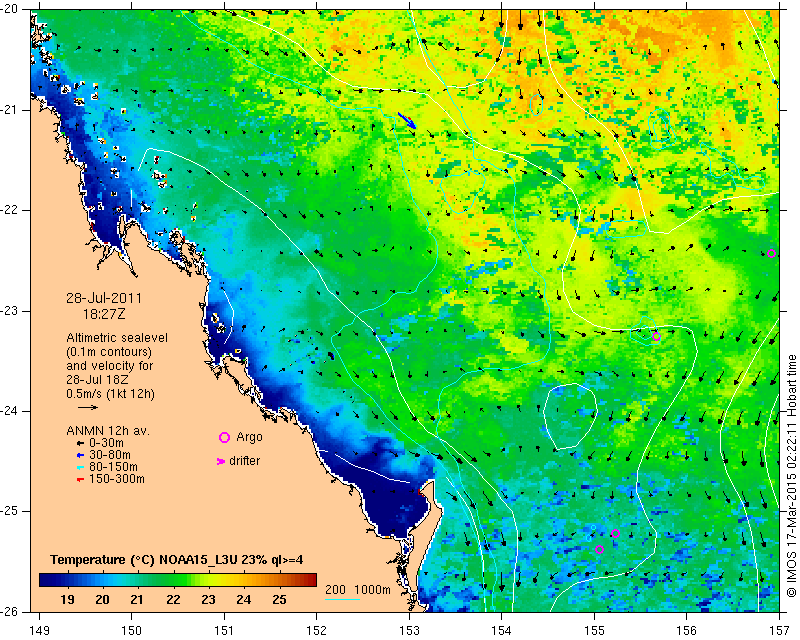Click the longitude axis label 153
Image resolution: width=800 pixels, height=640 pixels.
click(x=409, y=630)
